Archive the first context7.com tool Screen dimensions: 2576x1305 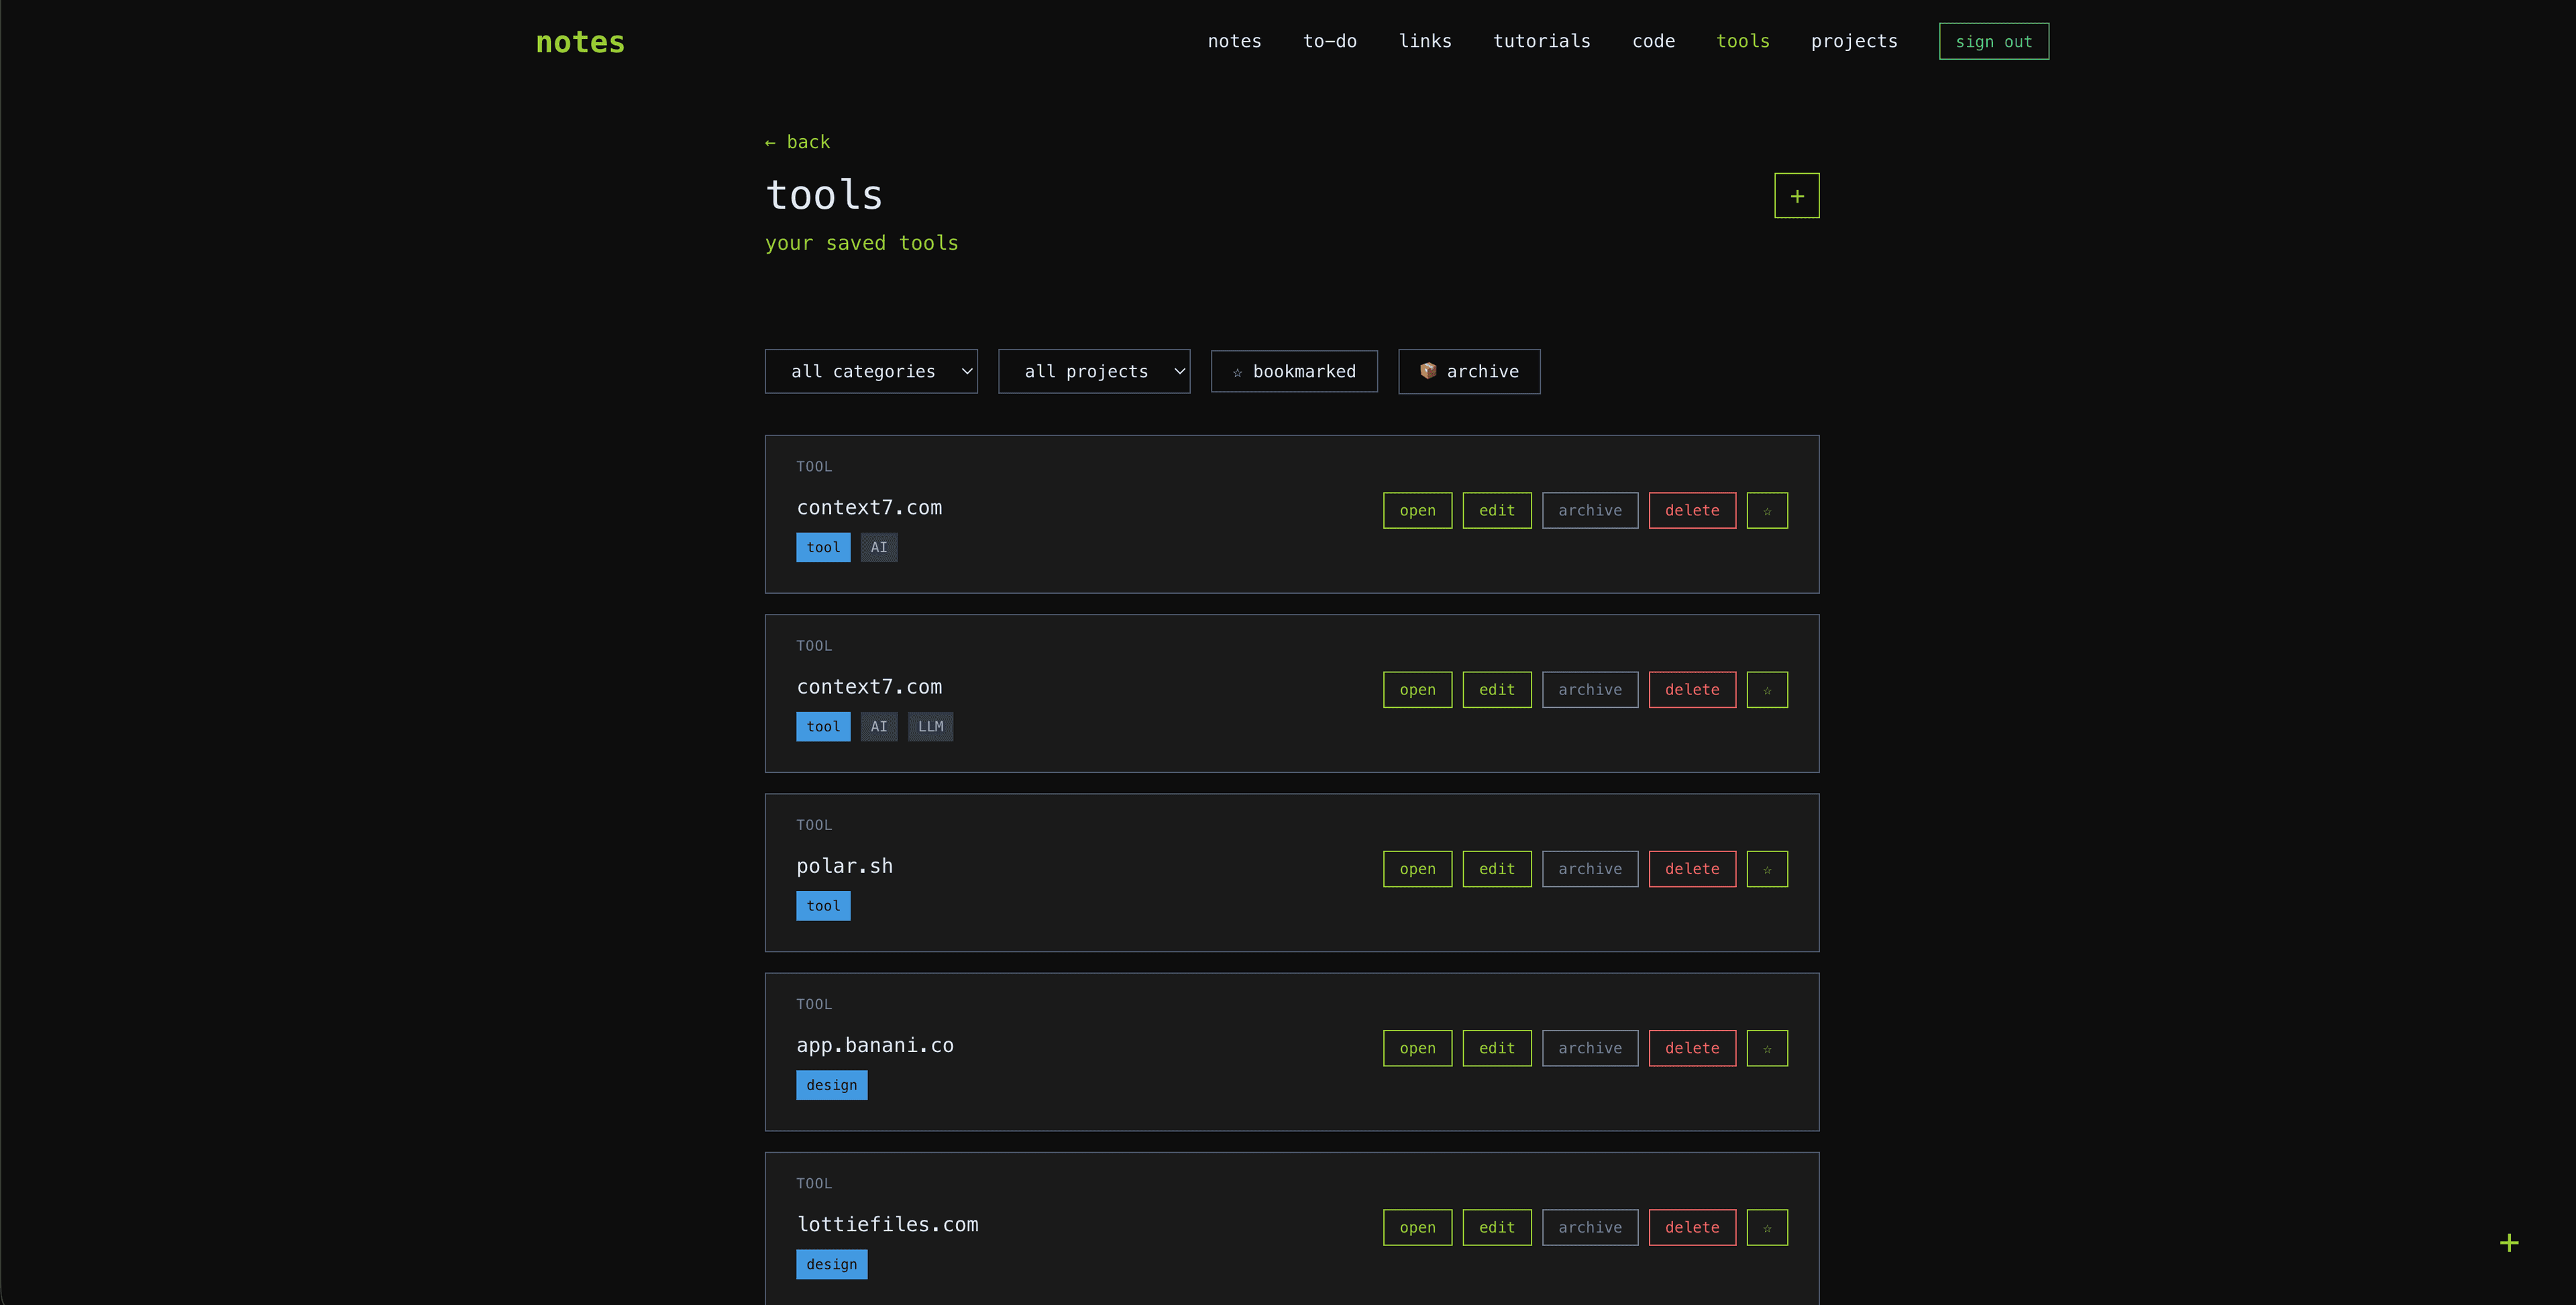(x=1589, y=510)
